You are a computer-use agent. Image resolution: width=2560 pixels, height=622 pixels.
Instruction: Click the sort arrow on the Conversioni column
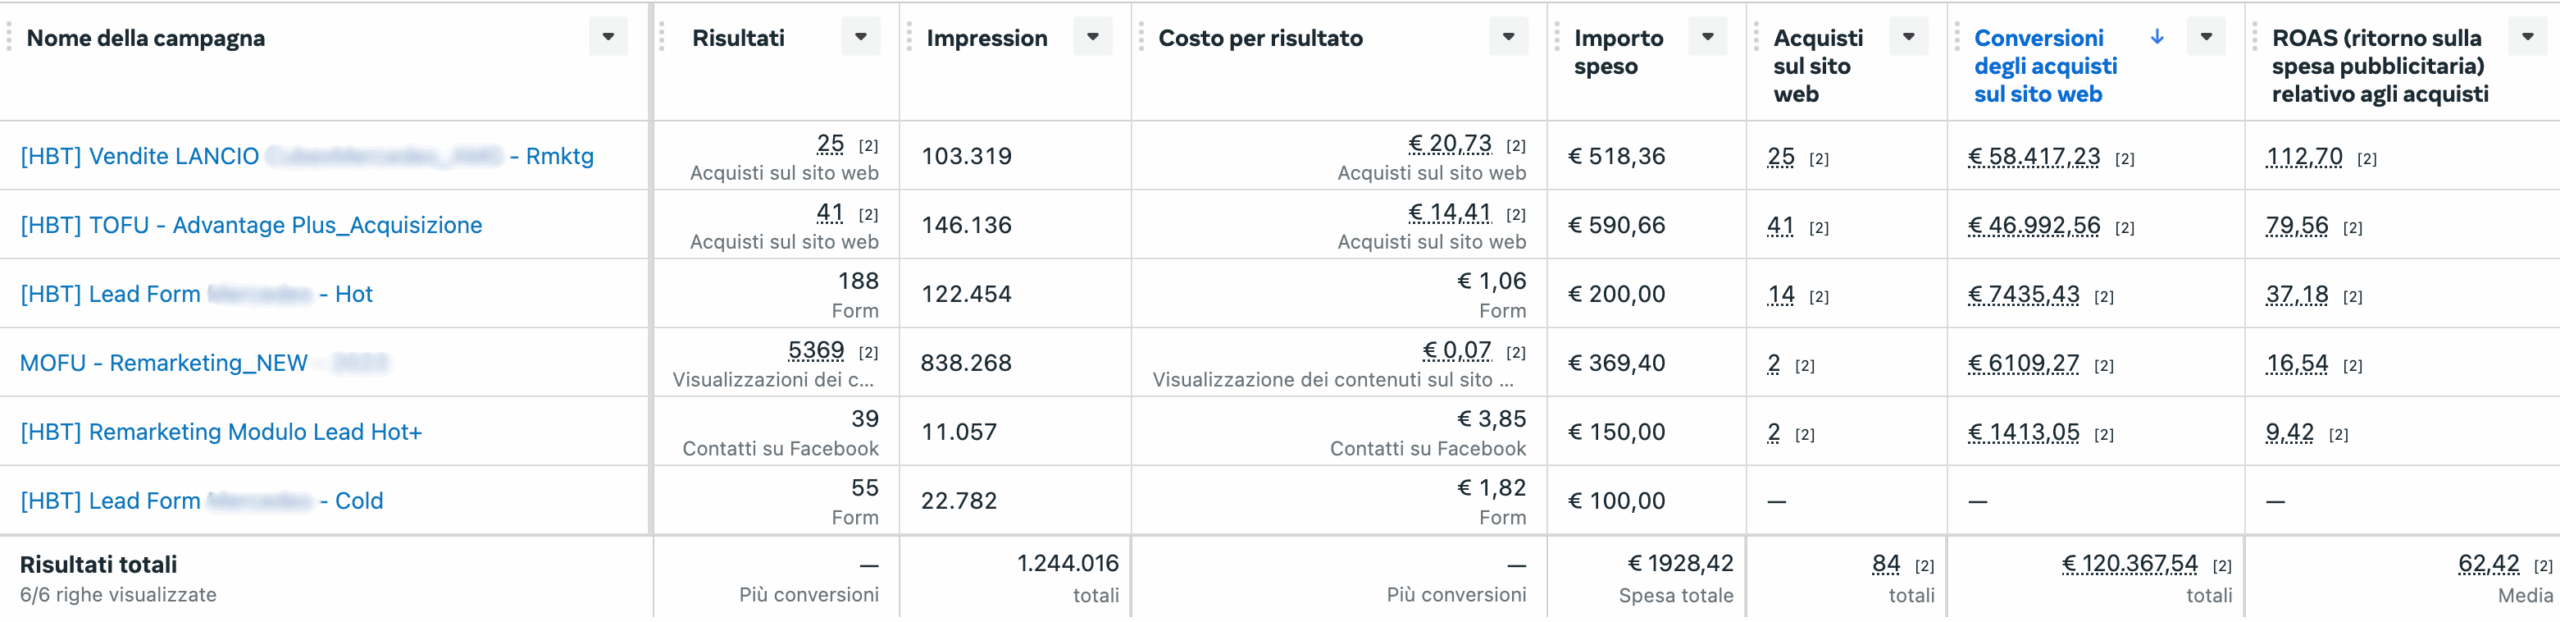[2157, 37]
